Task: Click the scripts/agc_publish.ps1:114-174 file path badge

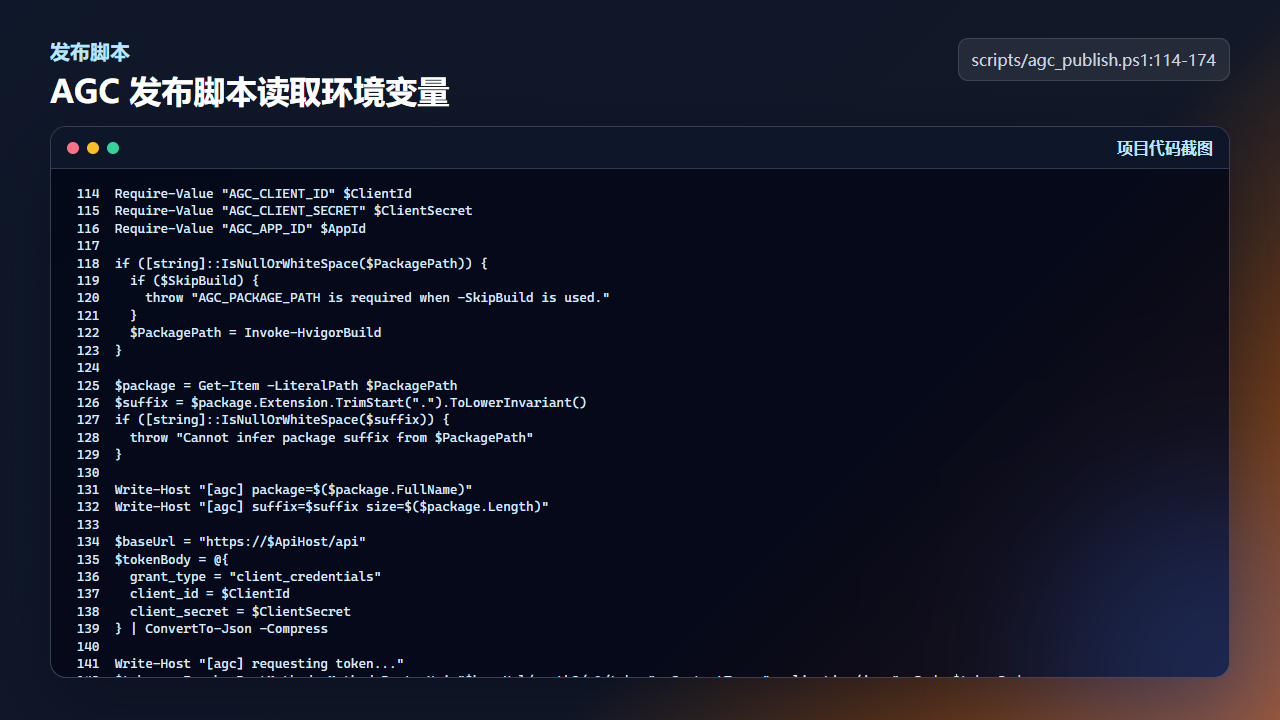Action: click(1093, 60)
